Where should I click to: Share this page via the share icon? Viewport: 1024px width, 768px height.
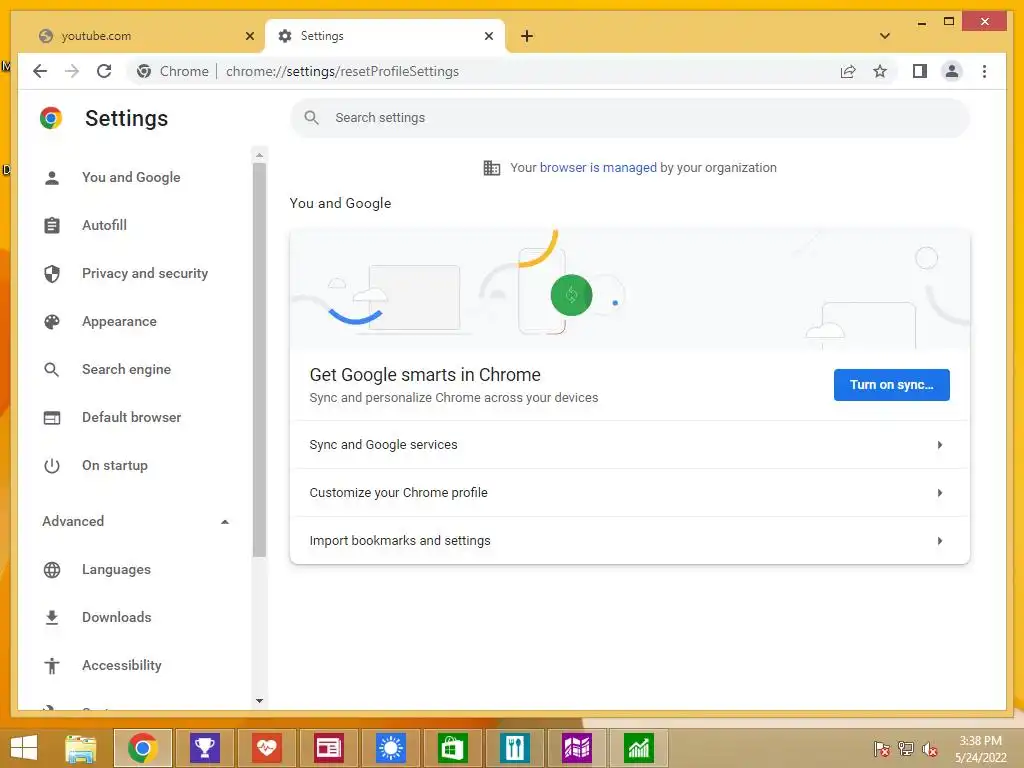[848, 71]
